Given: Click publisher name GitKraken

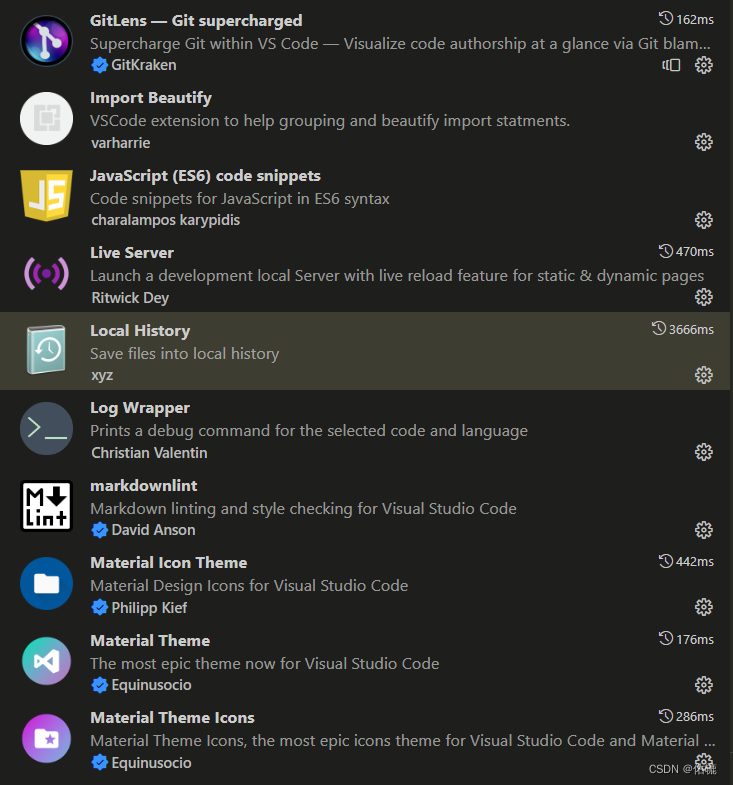Looking at the screenshot, I should coord(144,65).
